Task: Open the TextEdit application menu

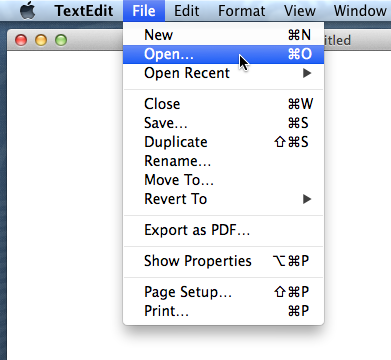Action: [84, 11]
